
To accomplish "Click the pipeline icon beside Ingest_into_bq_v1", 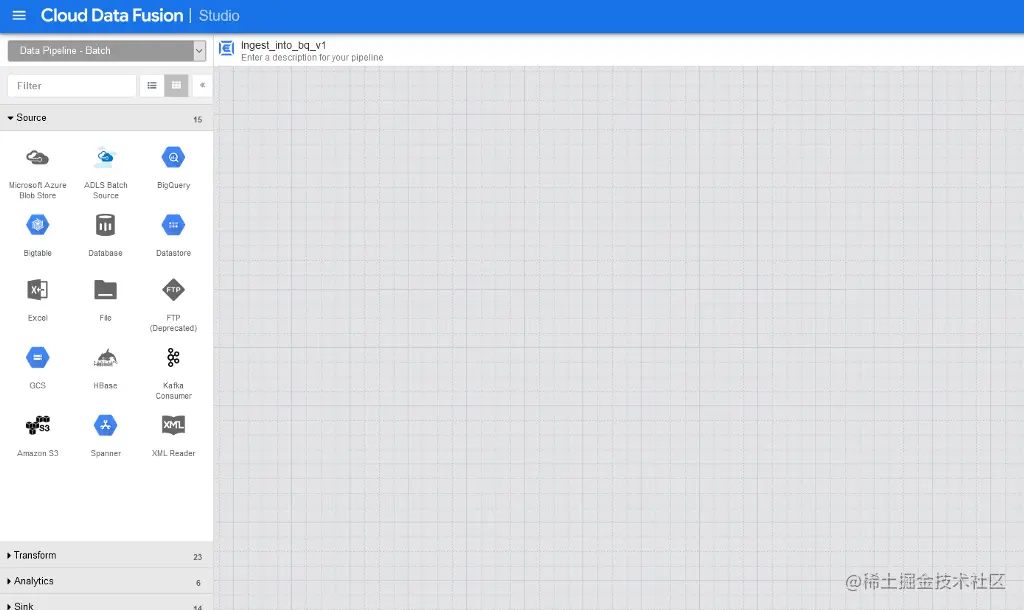I will (227, 48).
